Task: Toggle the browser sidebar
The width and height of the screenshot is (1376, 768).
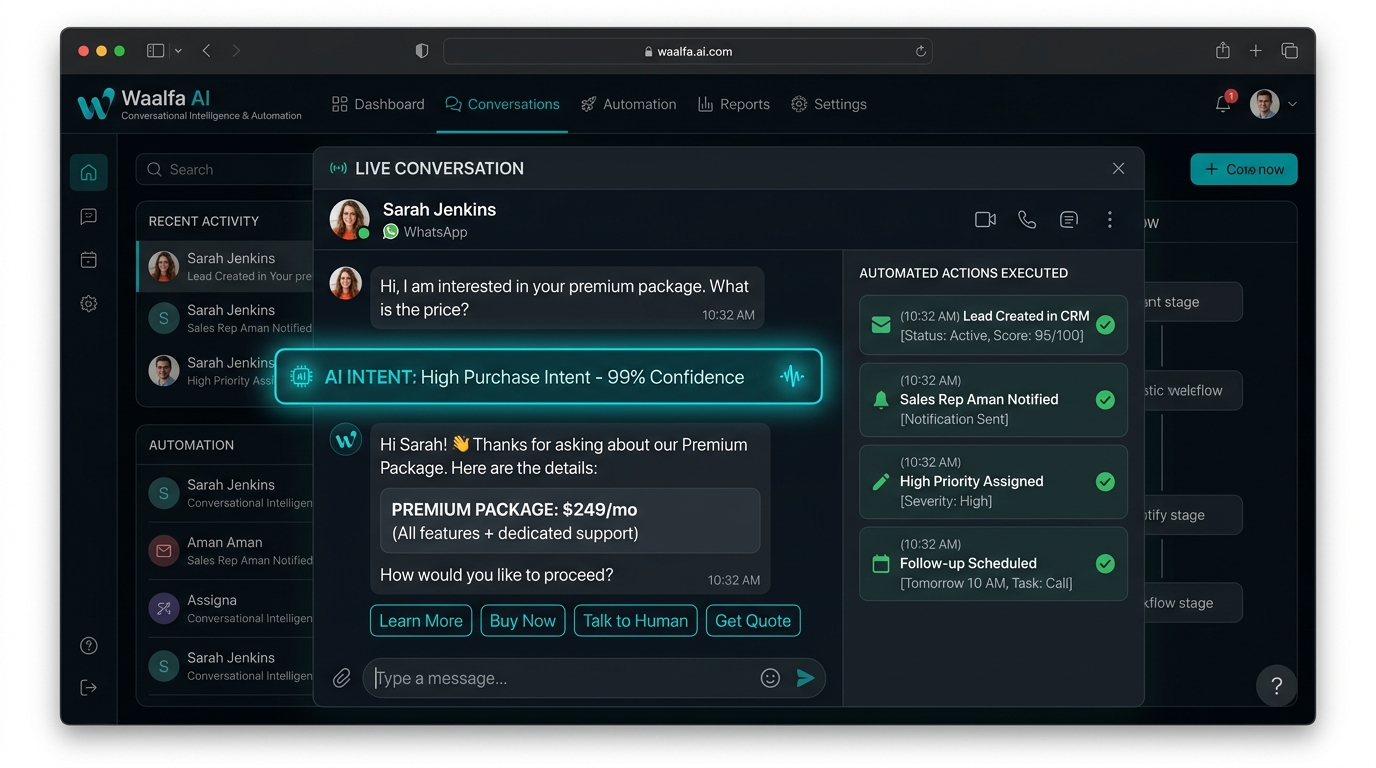Action: tap(155, 51)
